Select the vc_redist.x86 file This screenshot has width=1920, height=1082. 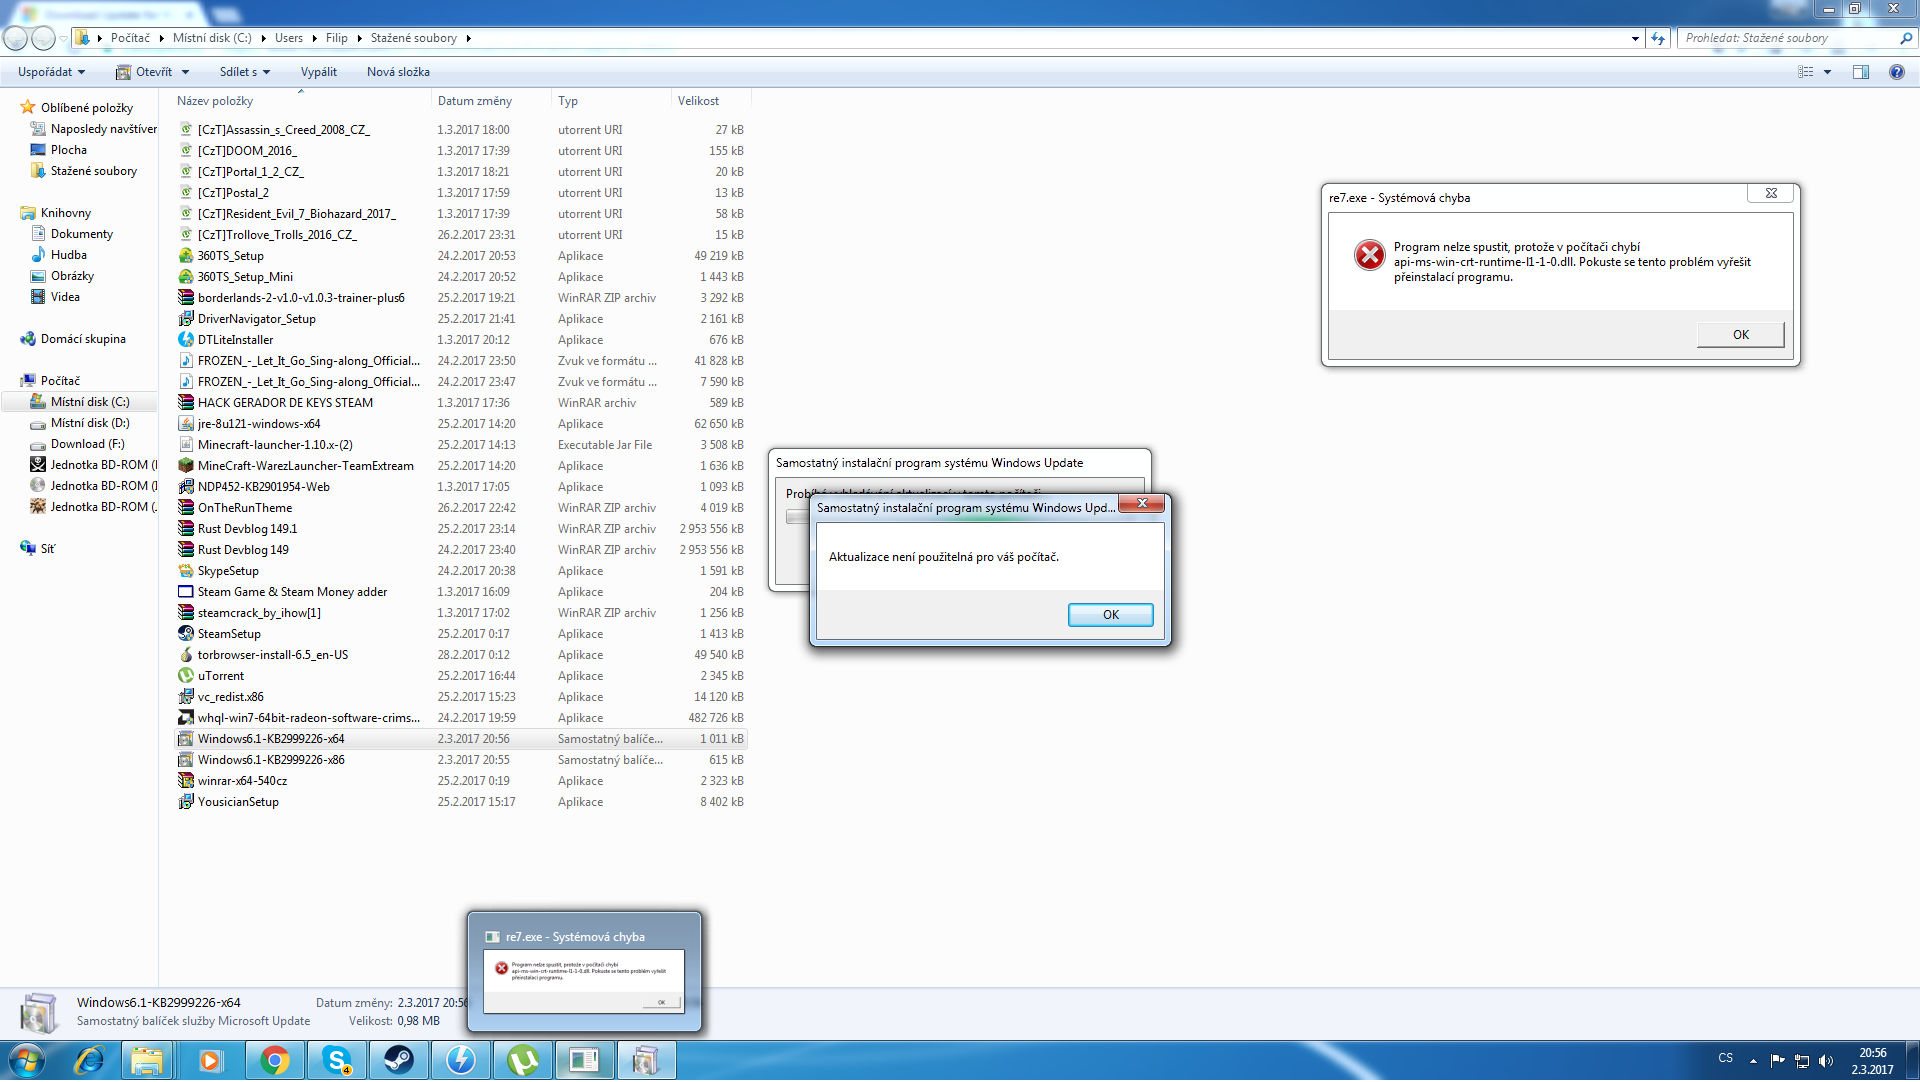click(x=231, y=697)
